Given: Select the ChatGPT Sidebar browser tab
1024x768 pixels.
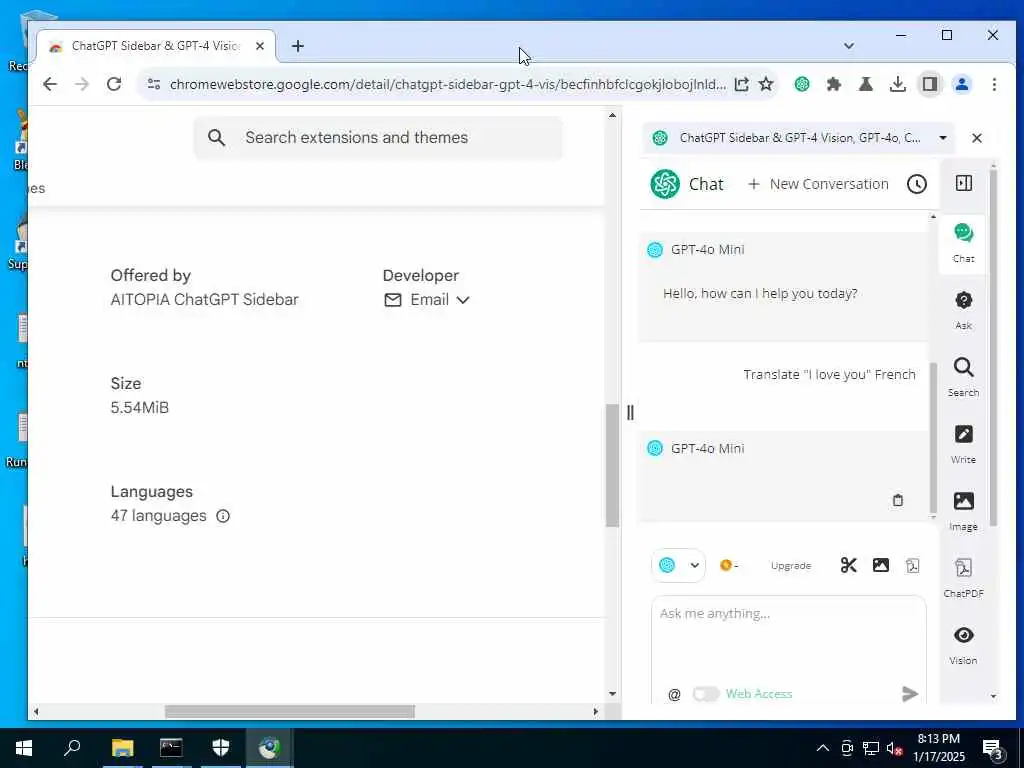Looking at the screenshot, I should click(x=153, y=46).
